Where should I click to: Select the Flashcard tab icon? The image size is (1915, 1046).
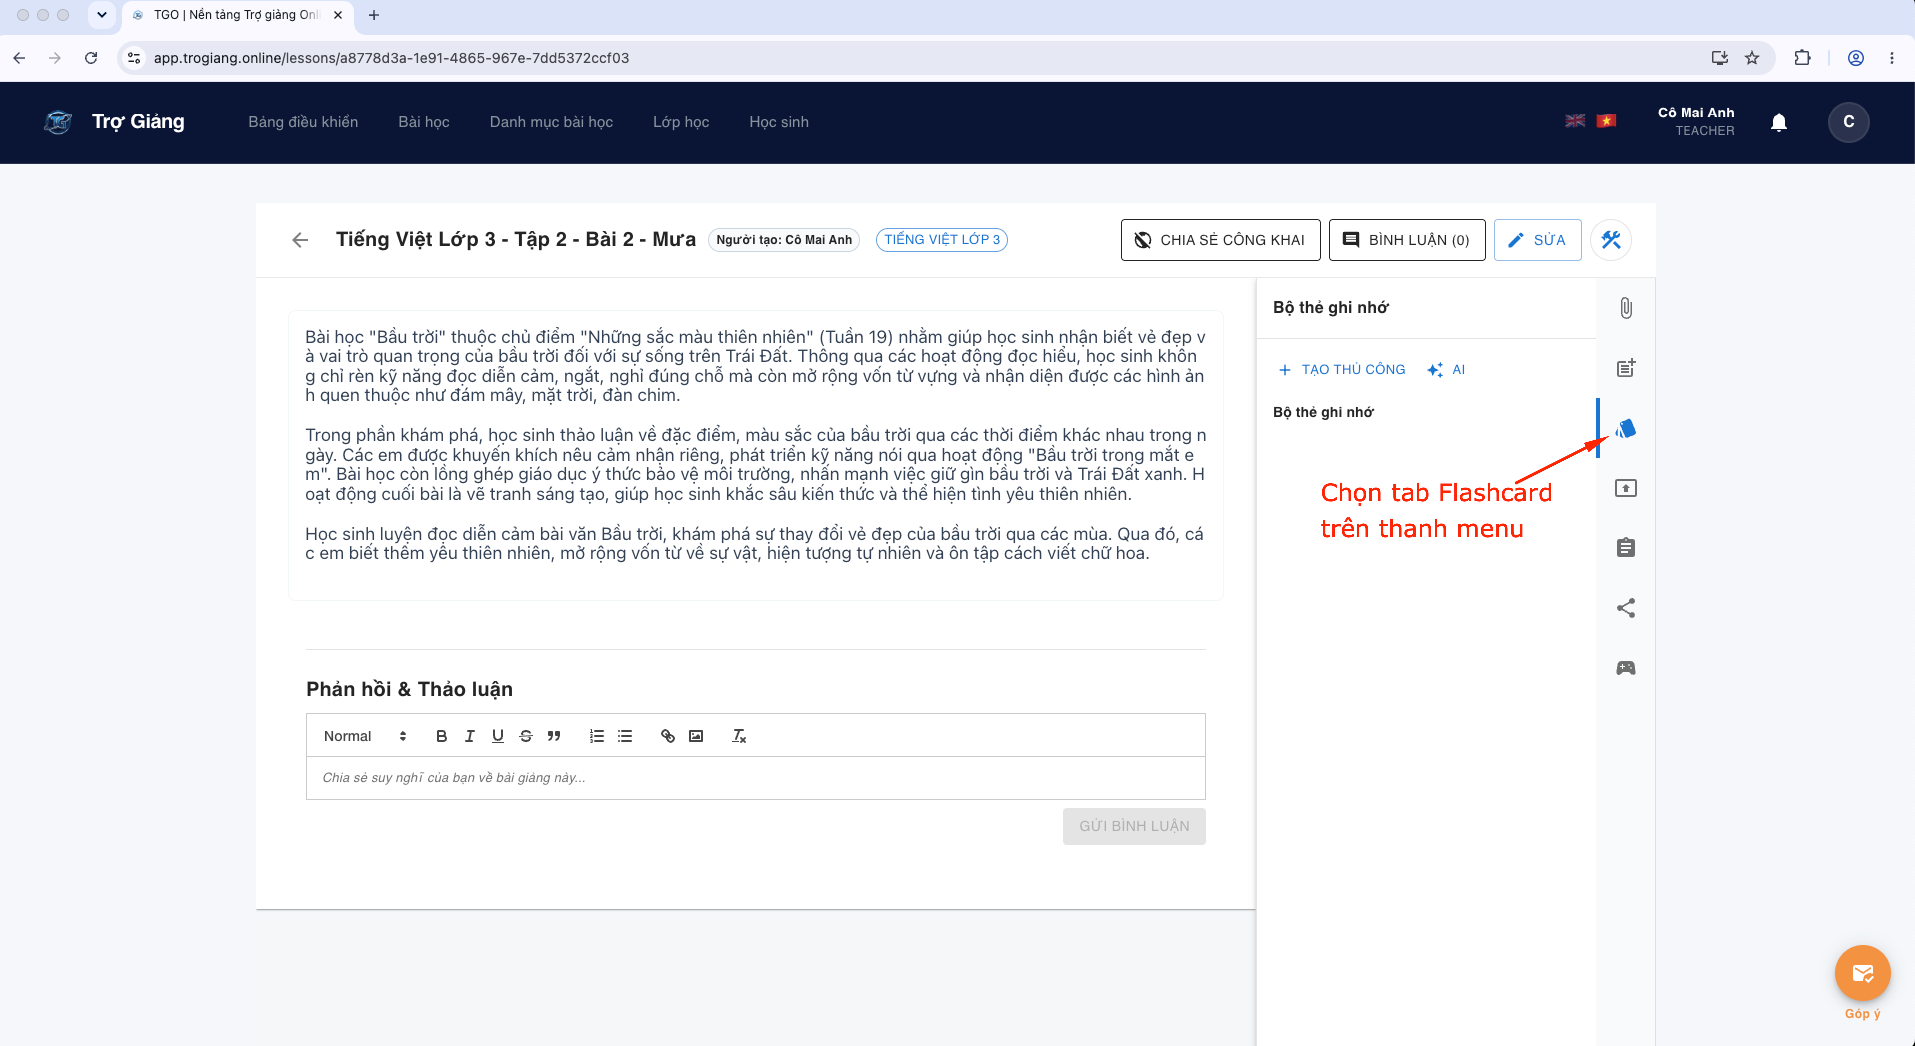coord(1626,428)
